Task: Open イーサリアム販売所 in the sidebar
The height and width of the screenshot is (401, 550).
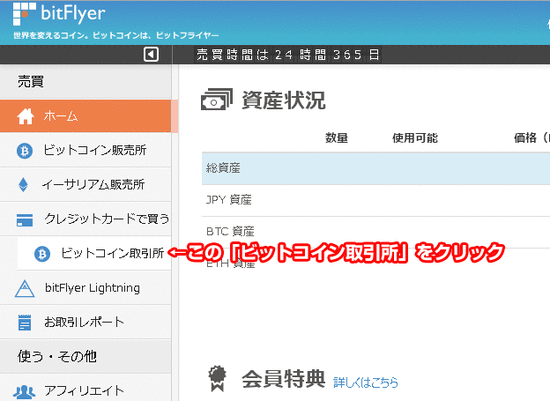Action: click(86, 185)
